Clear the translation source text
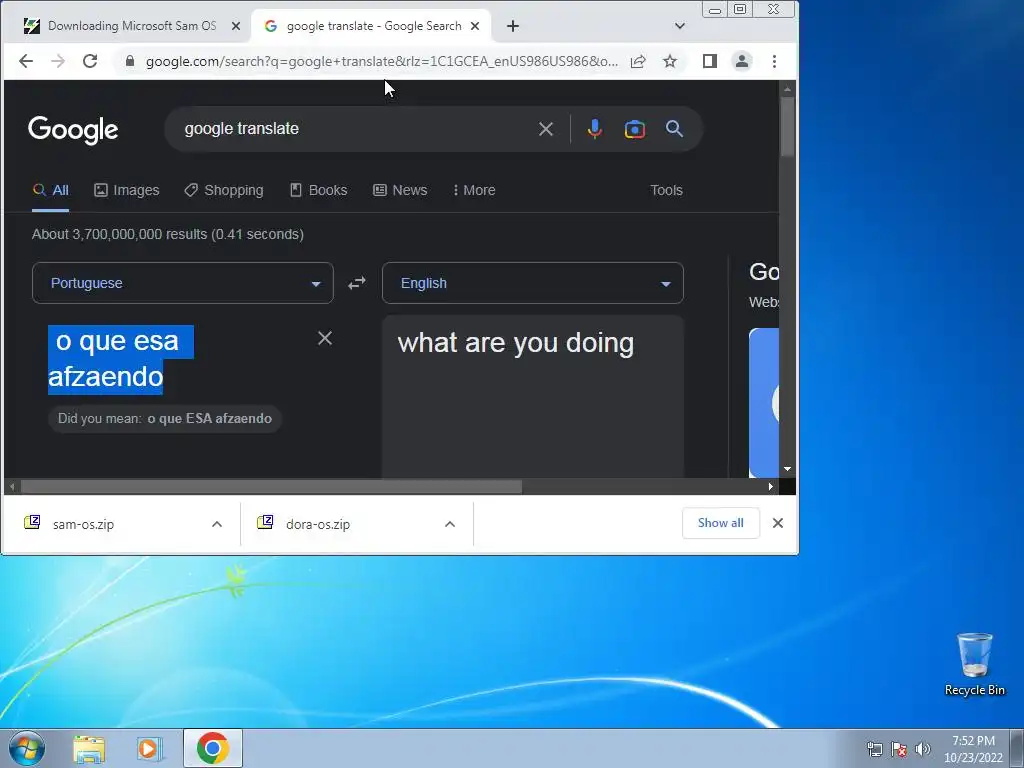 (325, 338)
